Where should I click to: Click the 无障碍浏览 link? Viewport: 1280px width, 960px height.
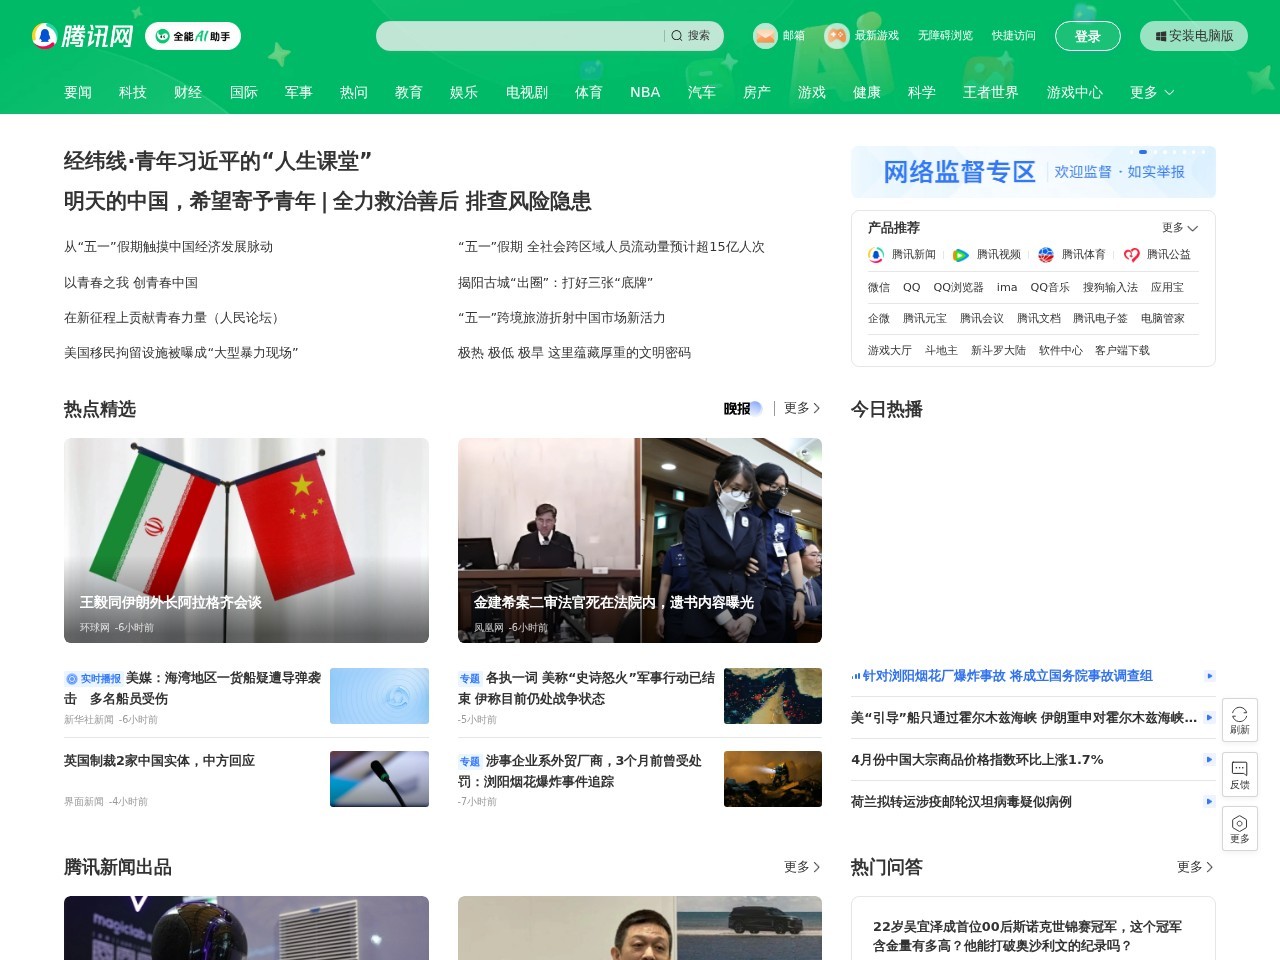click(945, 36)
